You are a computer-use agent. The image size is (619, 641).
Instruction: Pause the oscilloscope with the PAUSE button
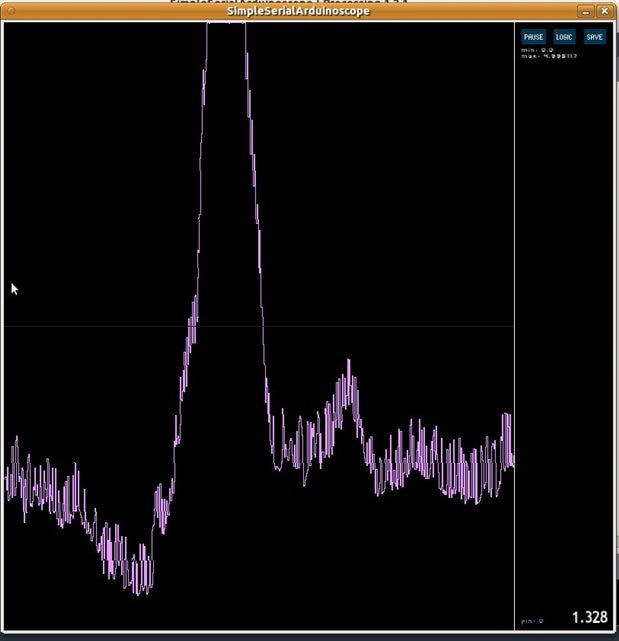coord(533,37)
